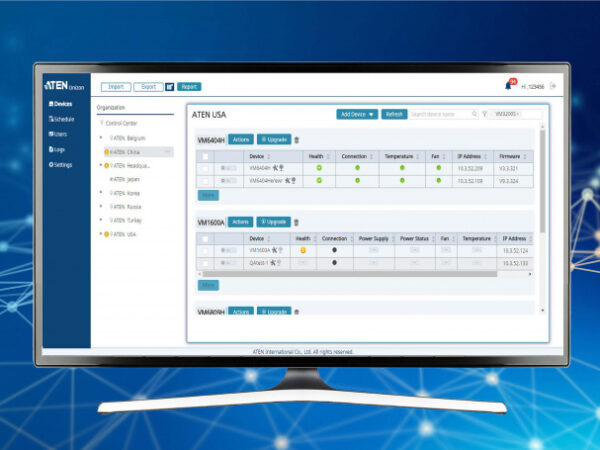Click the blue button below the VM6404H table

tap(208, 196)
